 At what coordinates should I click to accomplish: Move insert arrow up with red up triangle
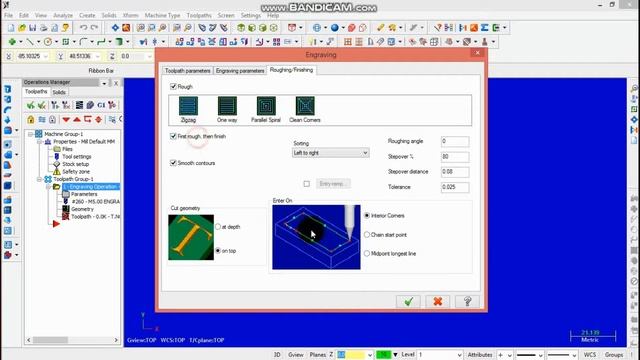(77, 120)
